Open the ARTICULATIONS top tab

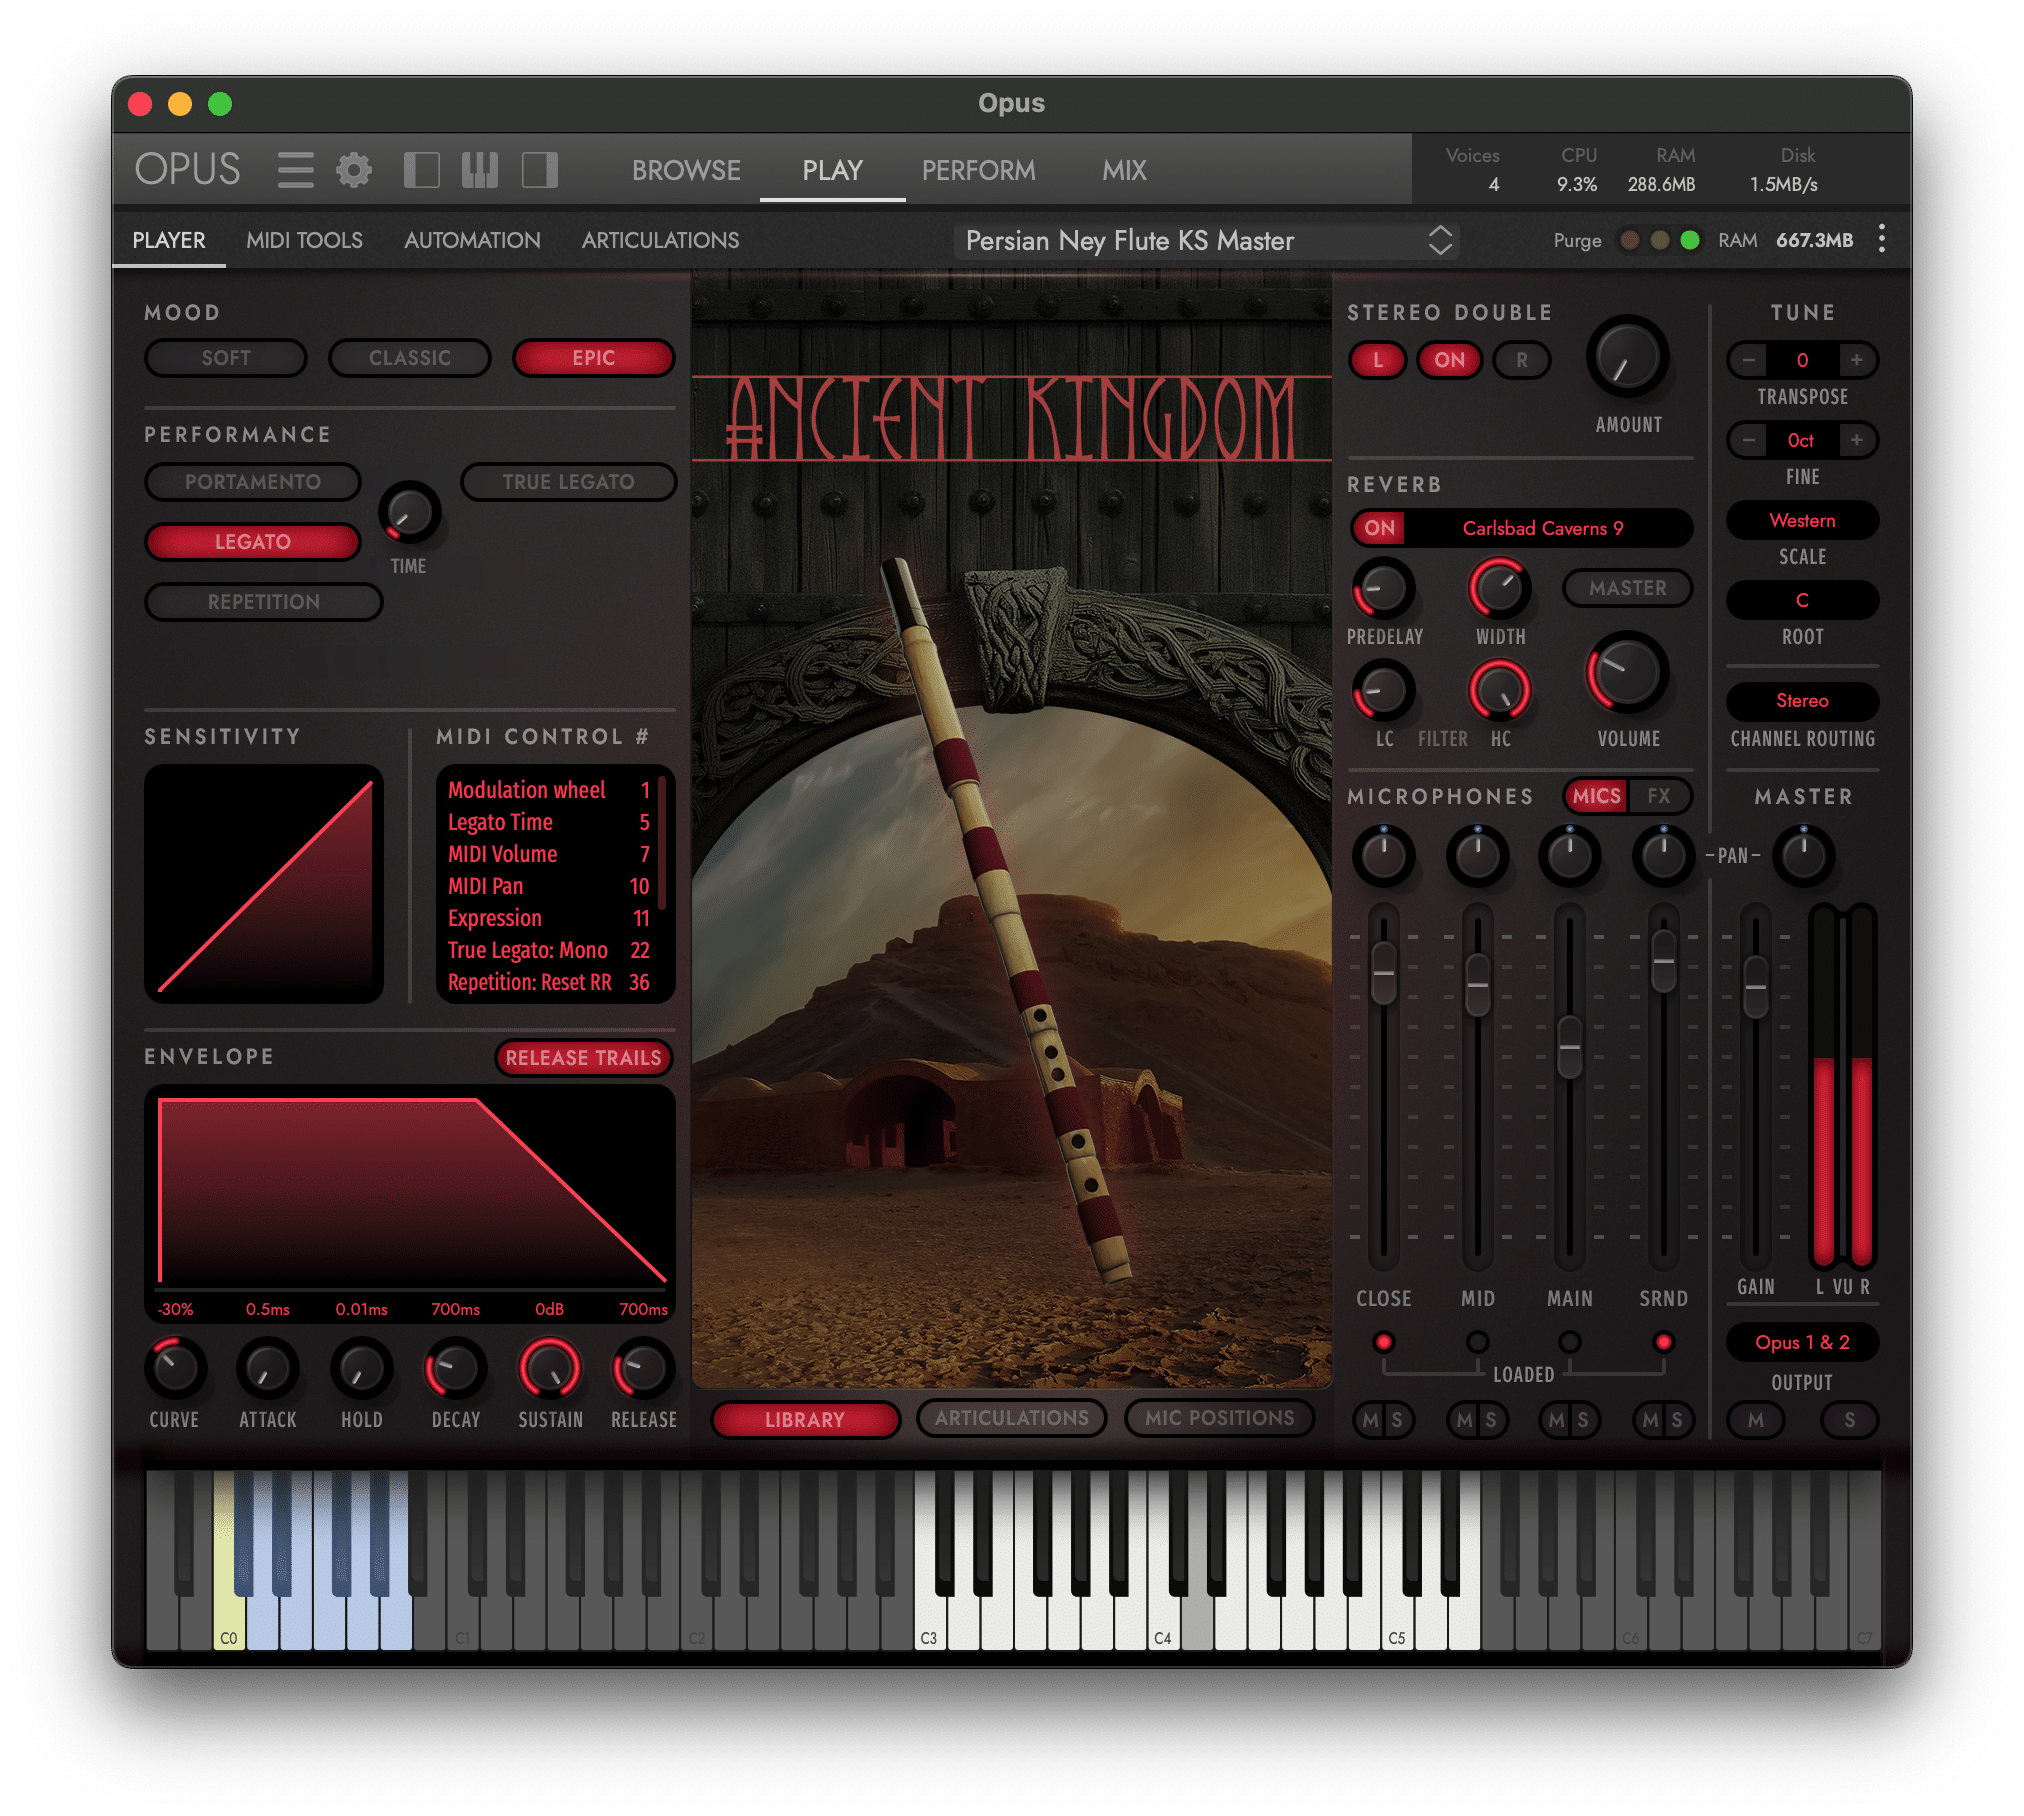pyautogui.click(x=660, y=240)
